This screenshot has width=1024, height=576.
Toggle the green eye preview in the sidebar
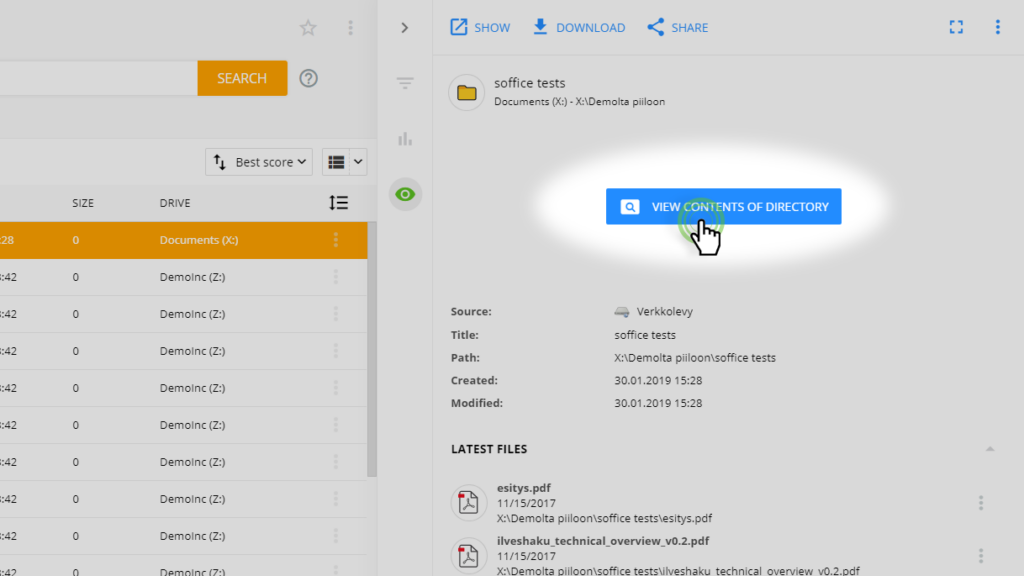[x=404, y=194]
